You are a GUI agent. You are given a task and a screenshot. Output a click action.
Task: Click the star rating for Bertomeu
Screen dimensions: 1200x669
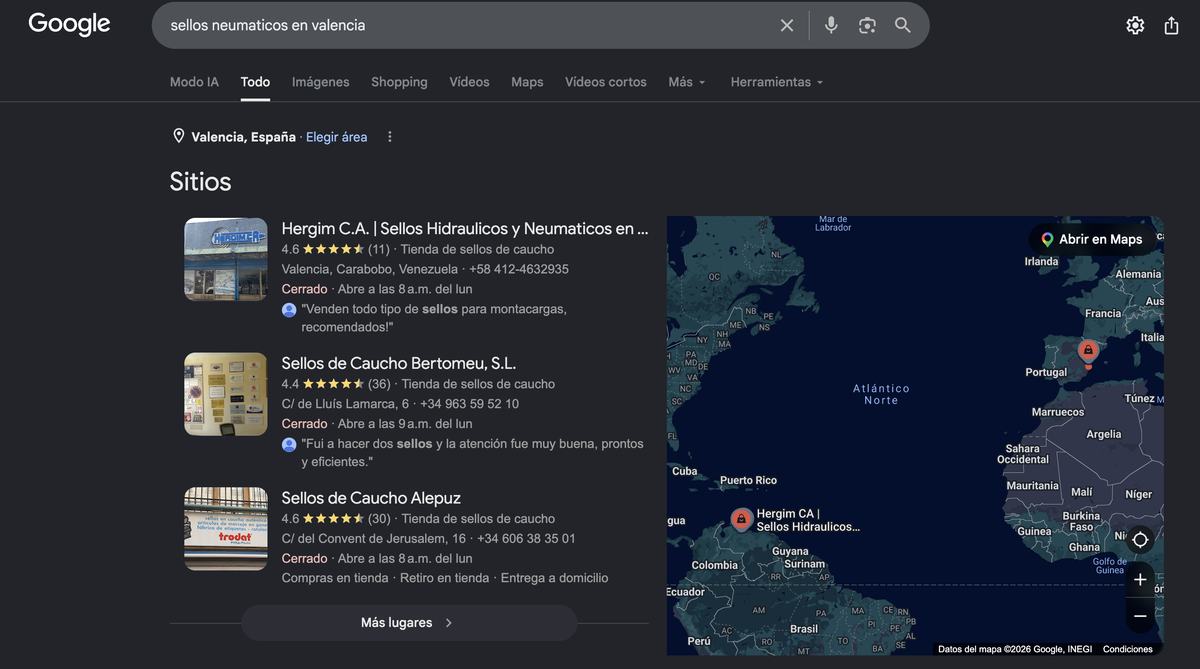pyautogui.click(x=333, y=384)
